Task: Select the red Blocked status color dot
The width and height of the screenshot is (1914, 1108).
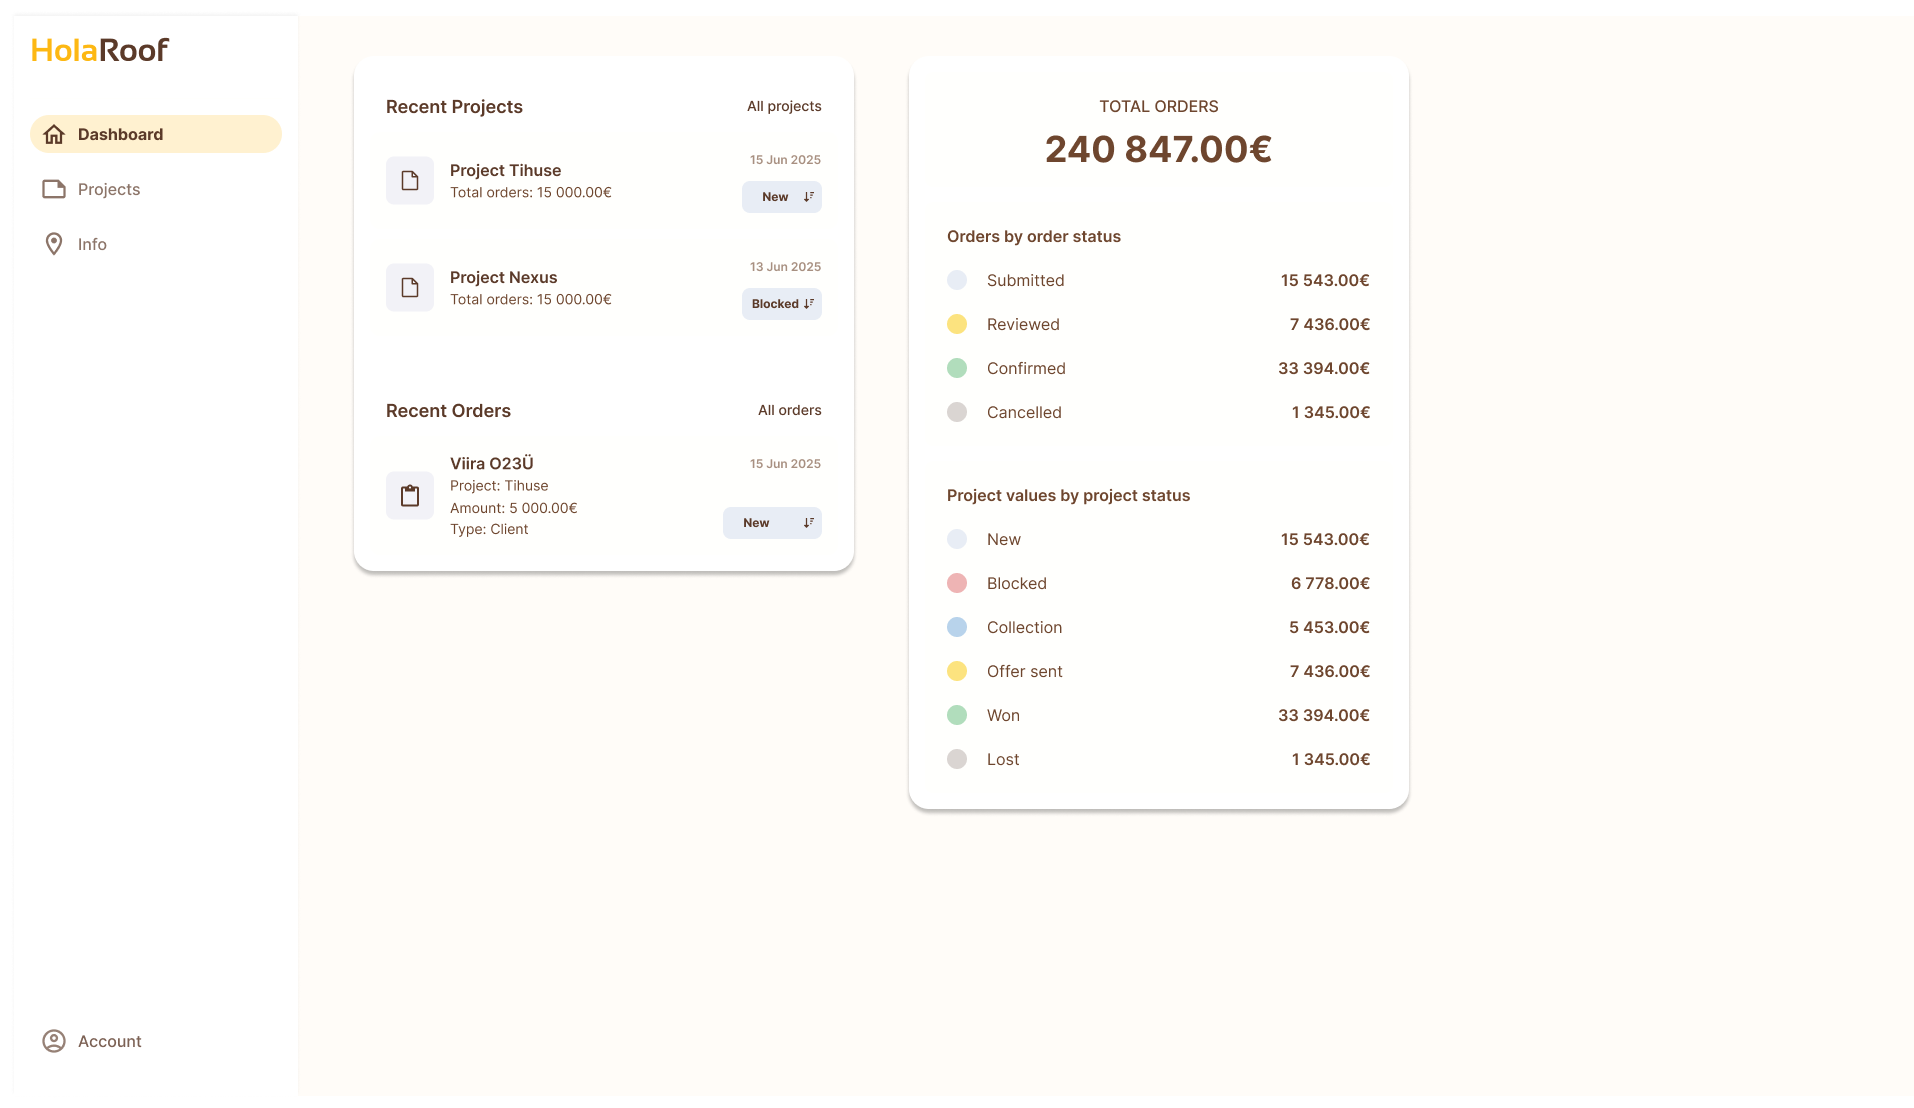Action: [x=957, y=583]
